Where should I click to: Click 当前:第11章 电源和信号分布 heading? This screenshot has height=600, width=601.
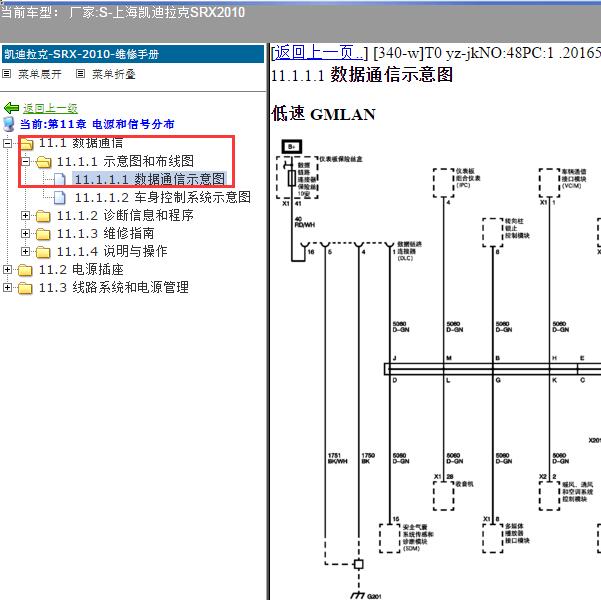tap(97, 124)
